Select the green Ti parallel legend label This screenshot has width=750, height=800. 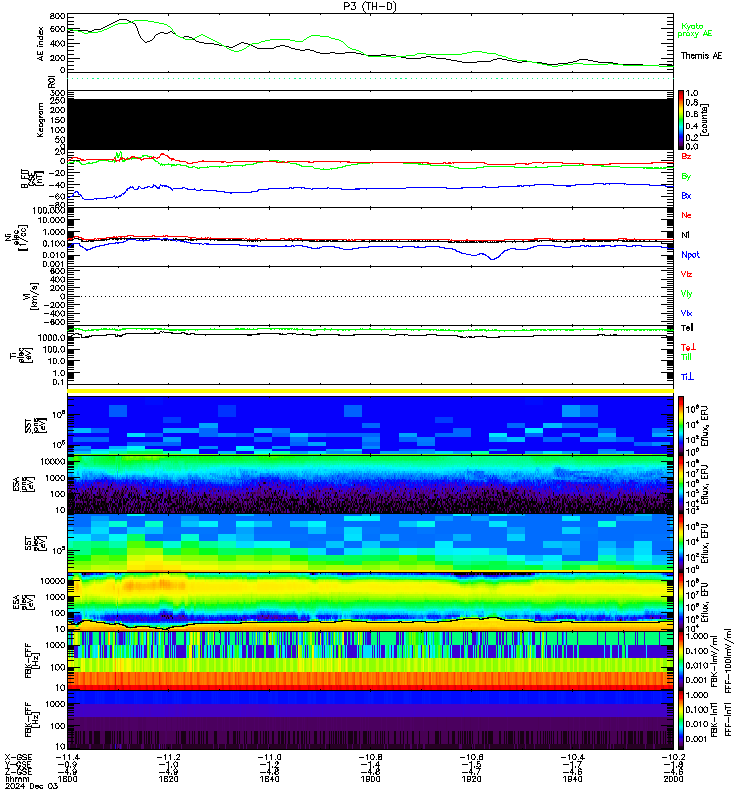[686, 357]
